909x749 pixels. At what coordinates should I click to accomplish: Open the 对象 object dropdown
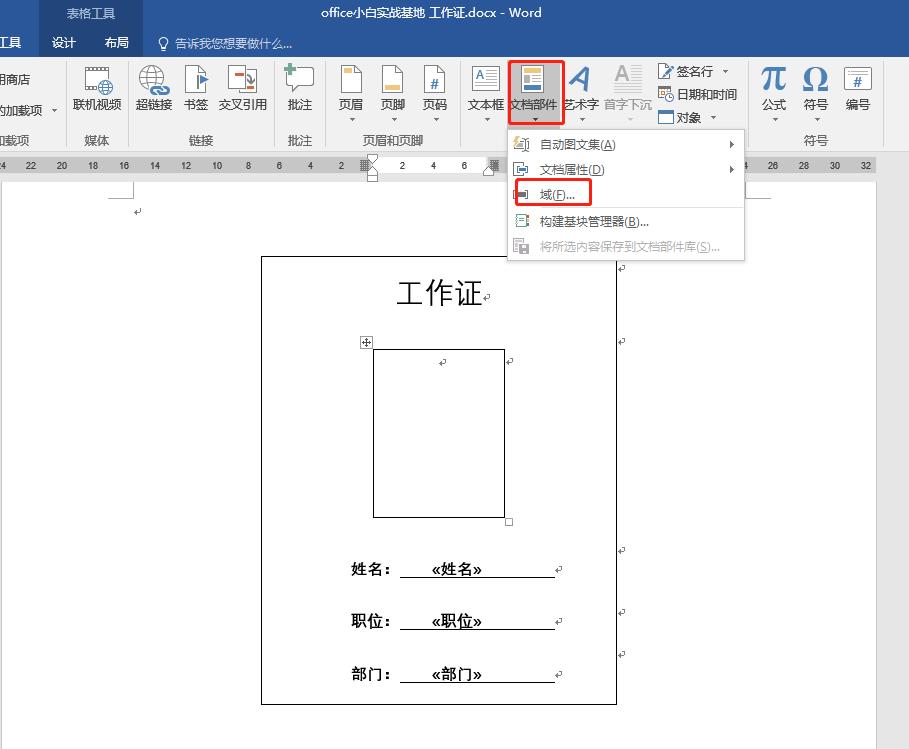coord(686,116)
